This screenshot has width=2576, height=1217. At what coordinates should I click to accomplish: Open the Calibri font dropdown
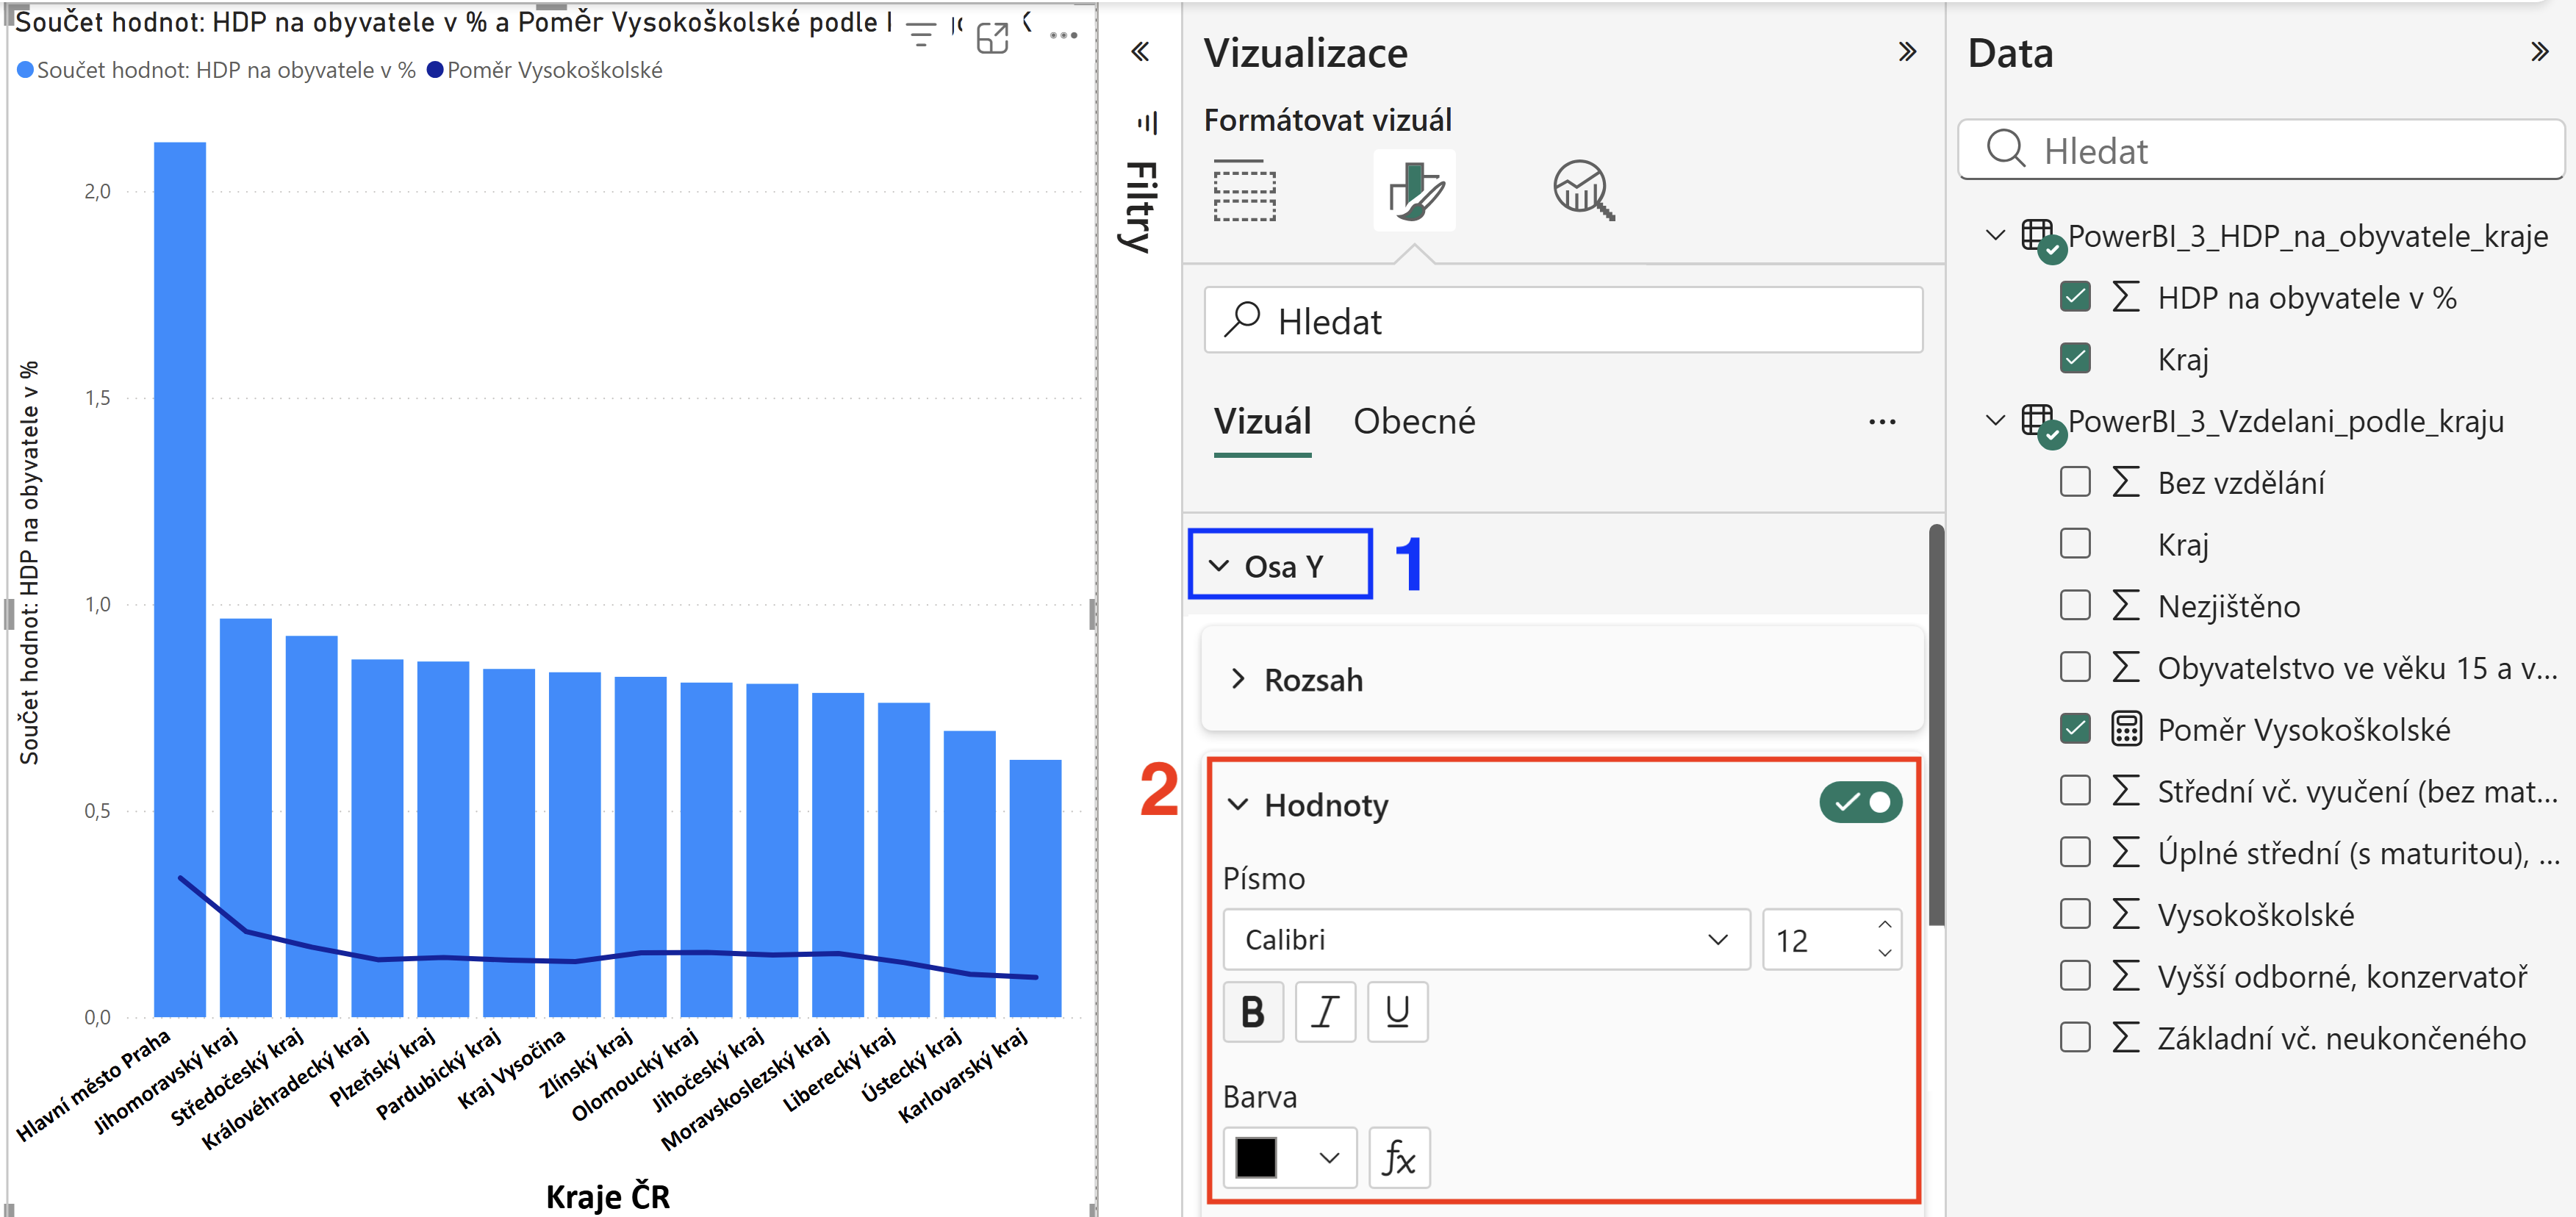coord(1486,939)
